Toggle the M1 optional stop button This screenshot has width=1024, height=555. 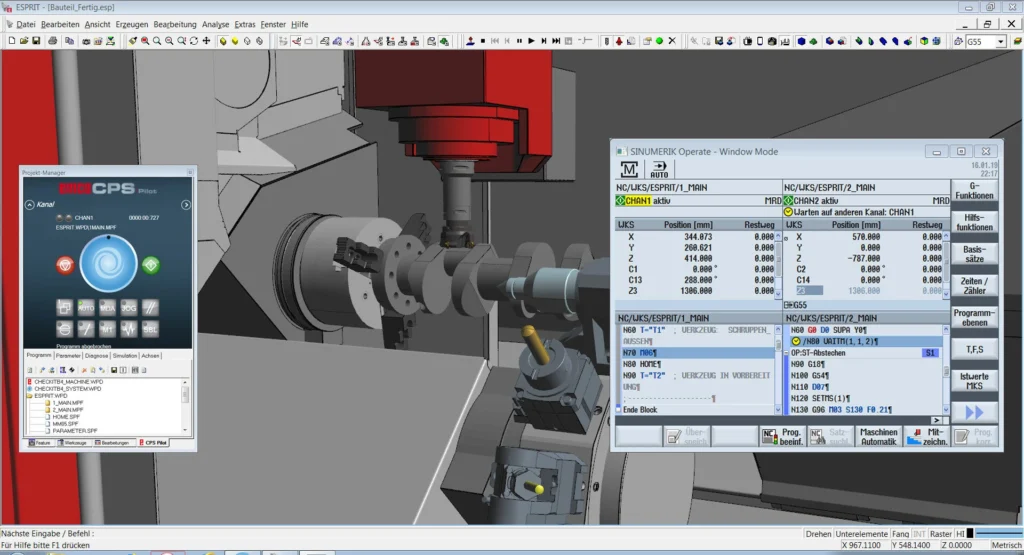[x=106, y=330]
